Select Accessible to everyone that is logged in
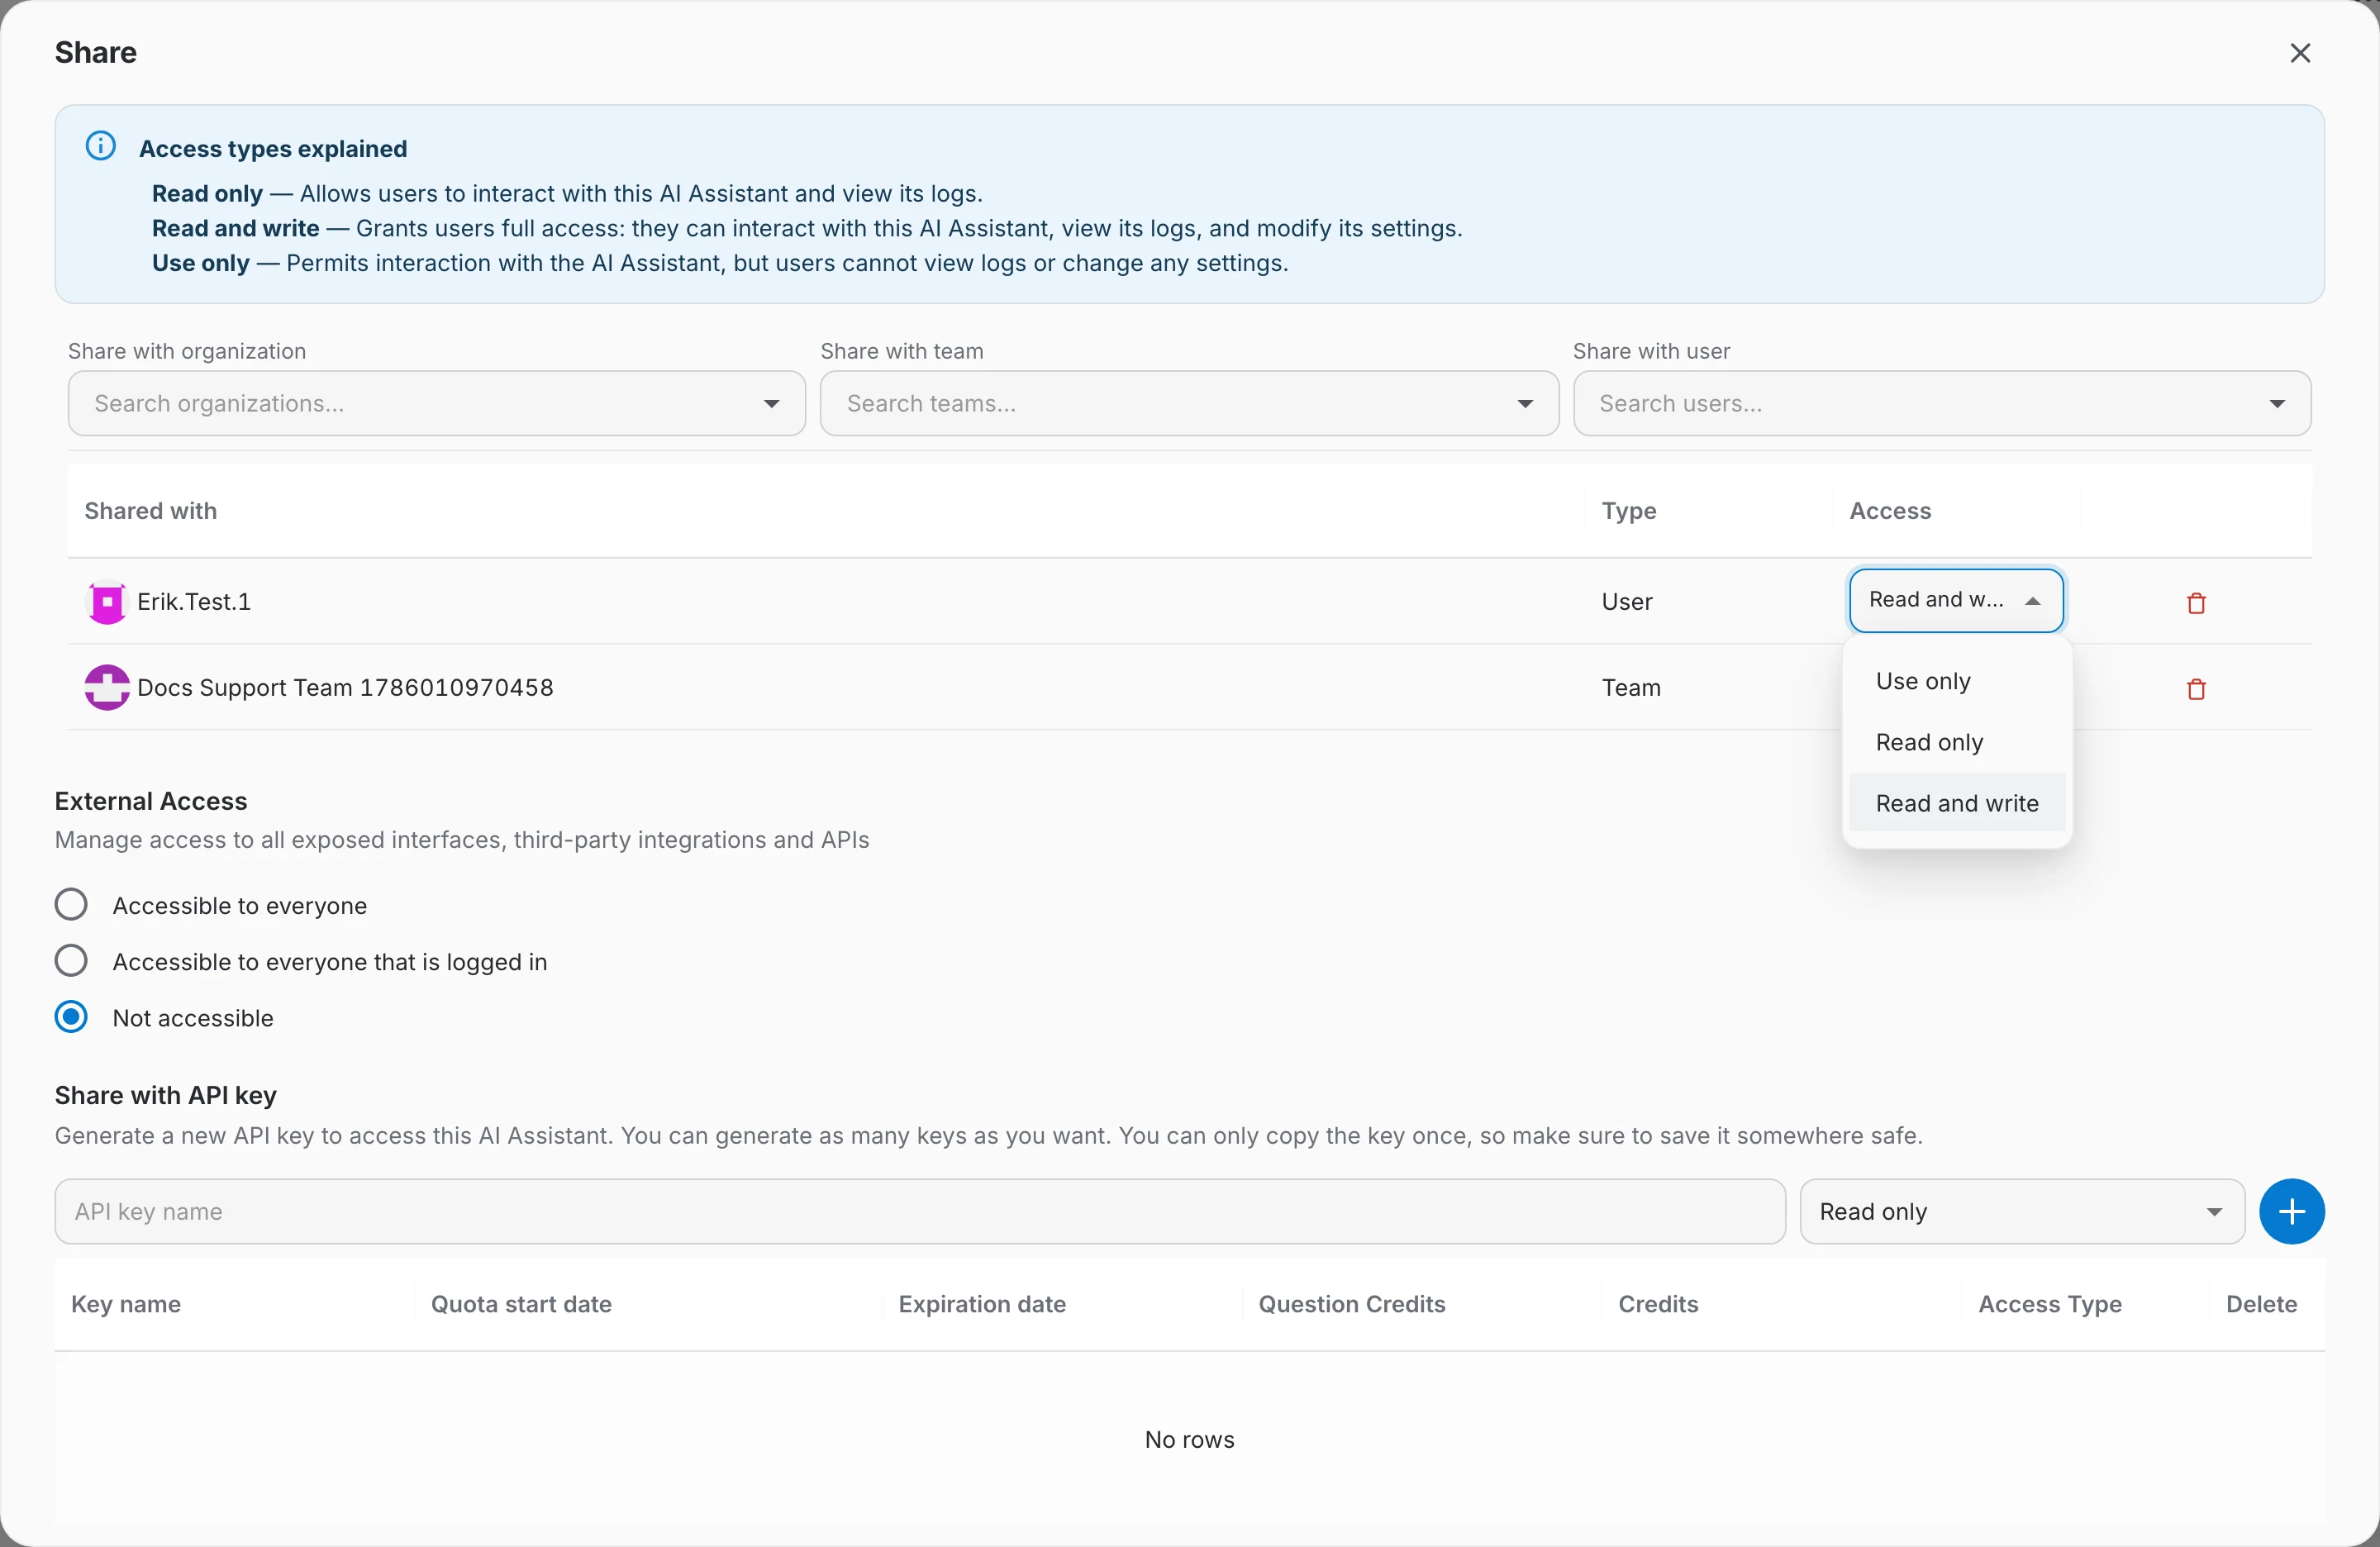The width and height of the screenshot is (2380, 1547). click(x=71, y=961)
